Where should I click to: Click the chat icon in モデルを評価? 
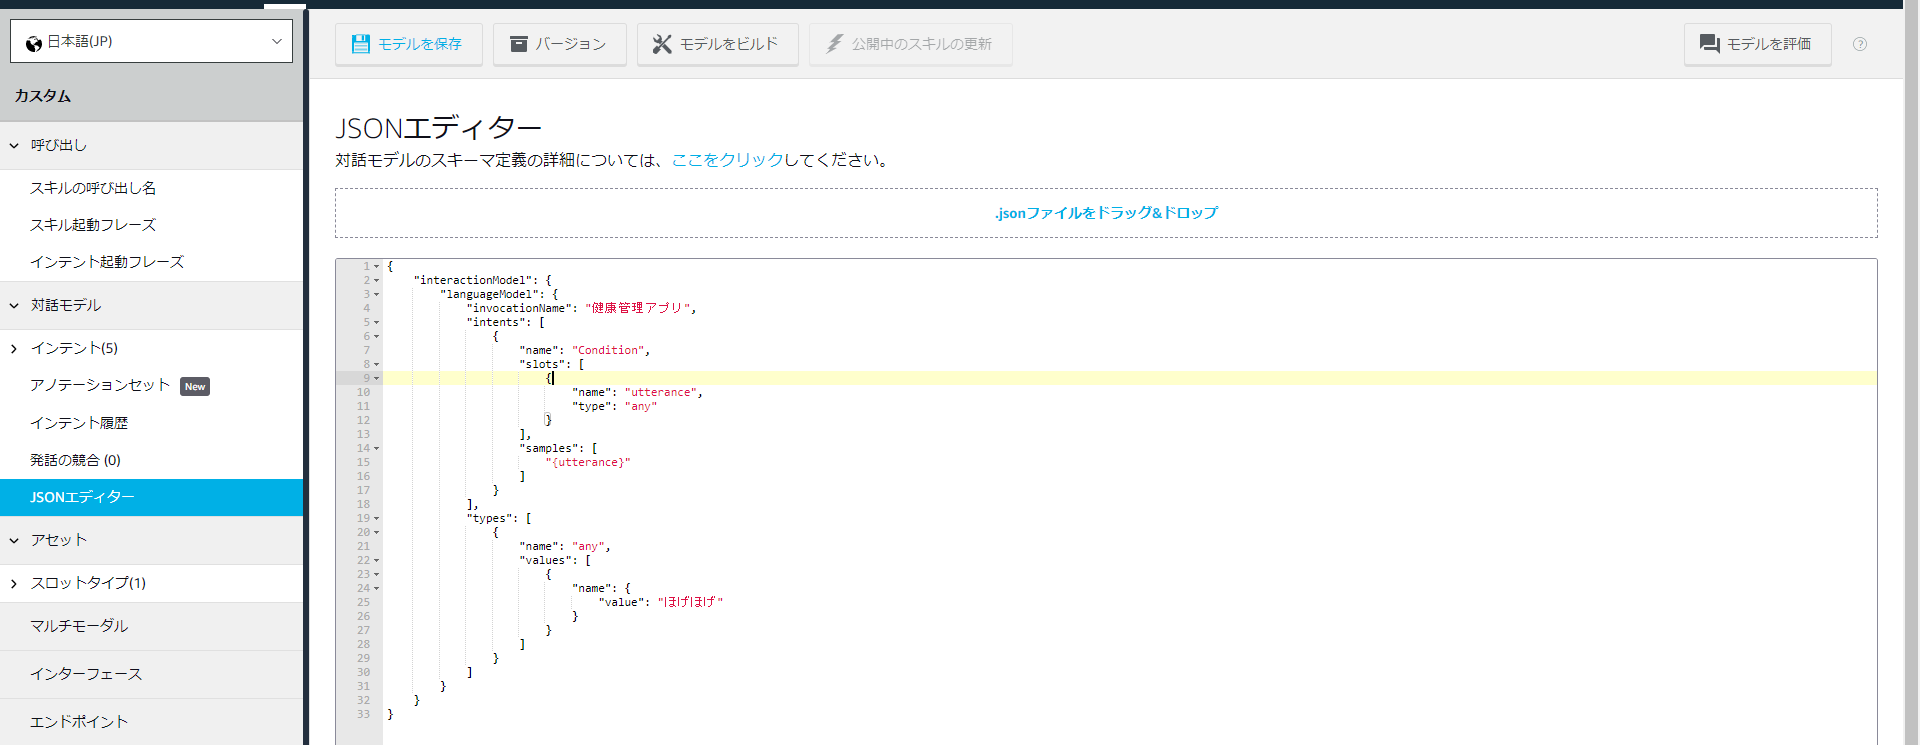point(1709,44)
